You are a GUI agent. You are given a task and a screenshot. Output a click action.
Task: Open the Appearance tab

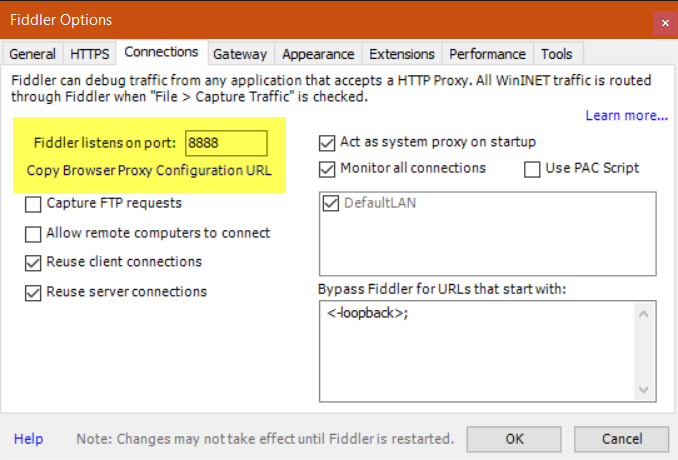coord(318,54)
